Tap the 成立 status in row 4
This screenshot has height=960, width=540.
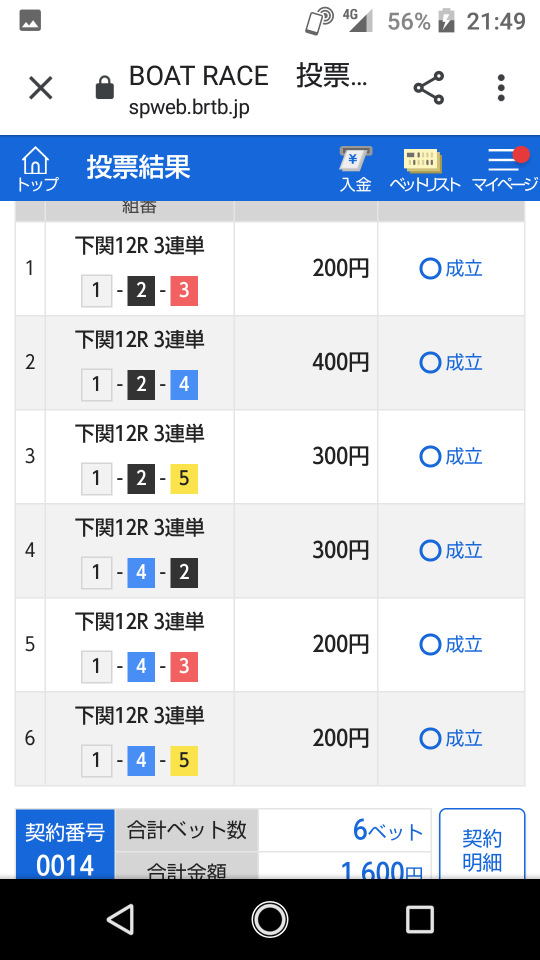[451, 550]
